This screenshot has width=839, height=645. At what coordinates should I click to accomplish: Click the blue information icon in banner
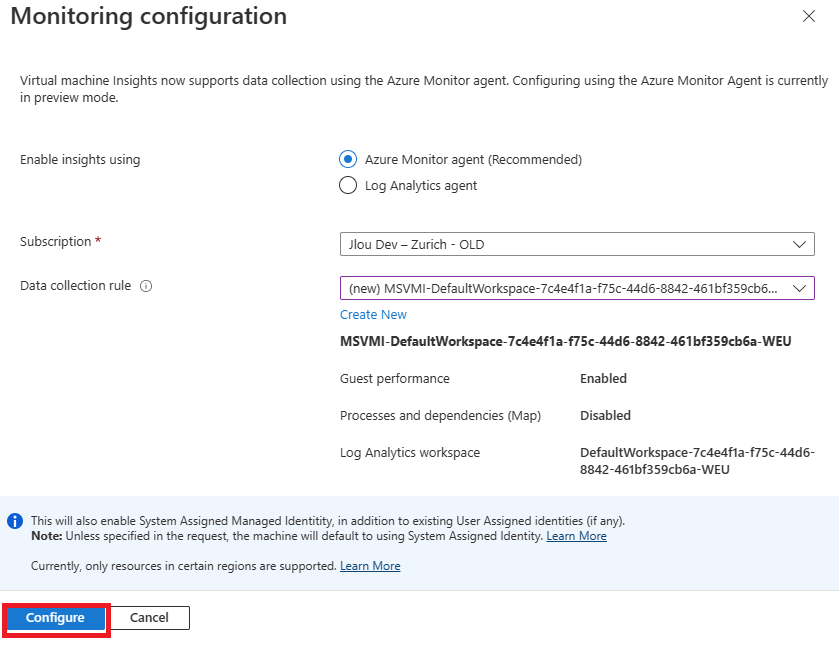tap(15, 521)
